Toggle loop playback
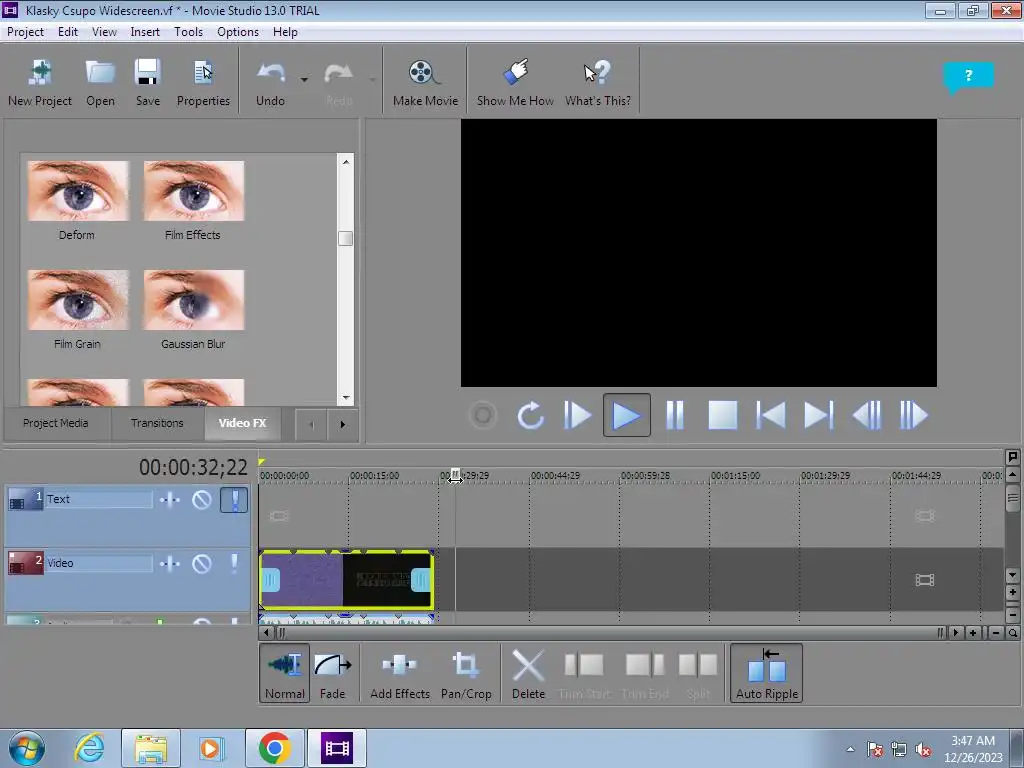This screenshot has height=768, width=1024. point(530,415)
